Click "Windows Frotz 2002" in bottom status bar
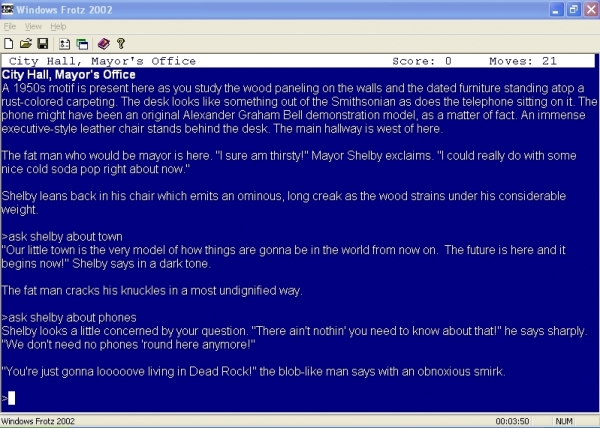The image size is (600, 428). click(x=38, y=421)
